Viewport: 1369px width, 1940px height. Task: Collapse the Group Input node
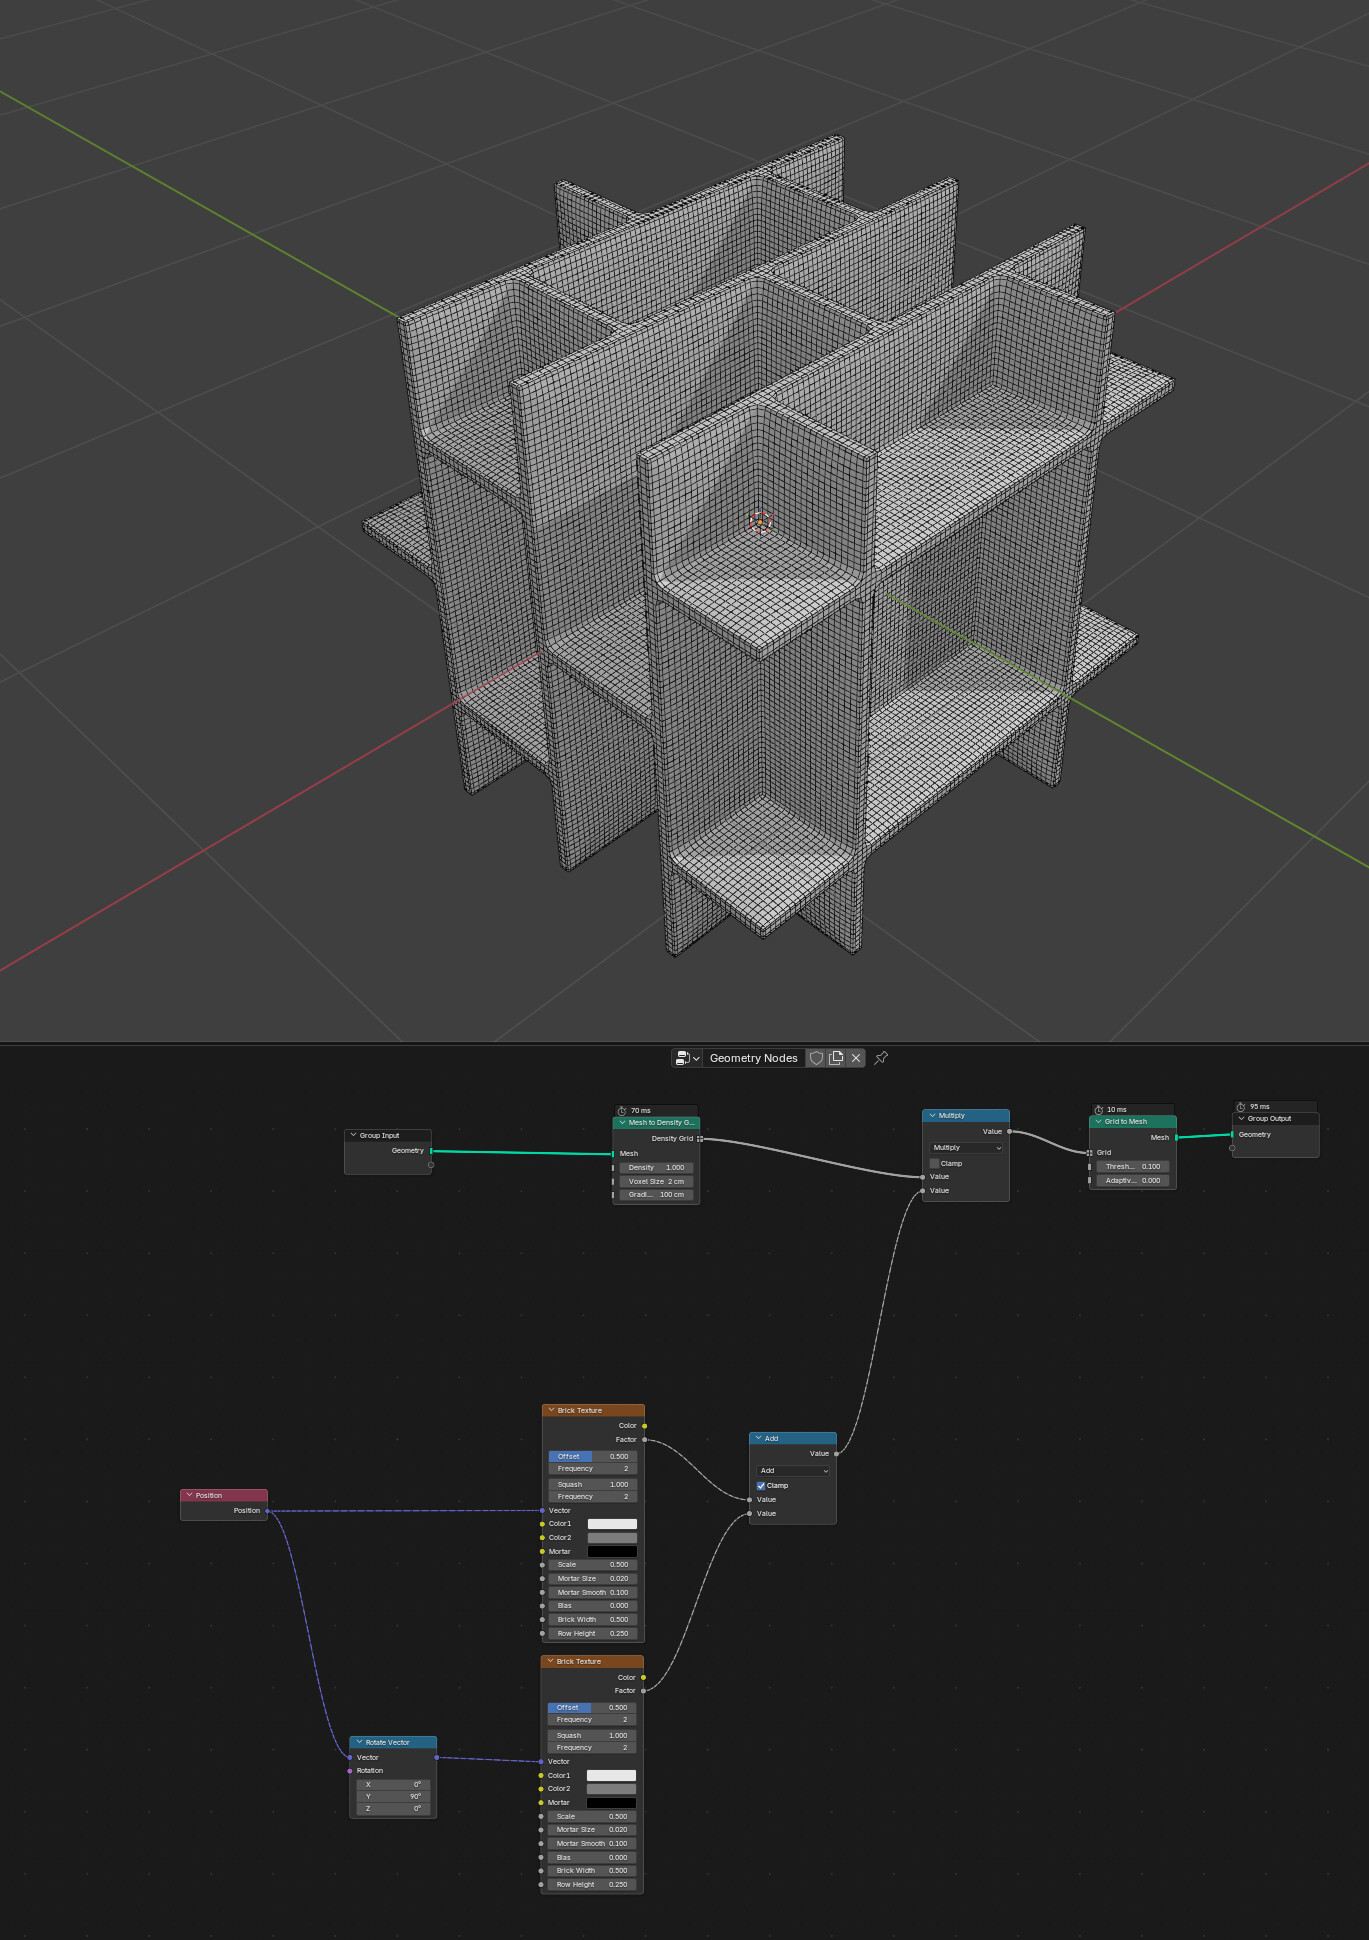353,1135
